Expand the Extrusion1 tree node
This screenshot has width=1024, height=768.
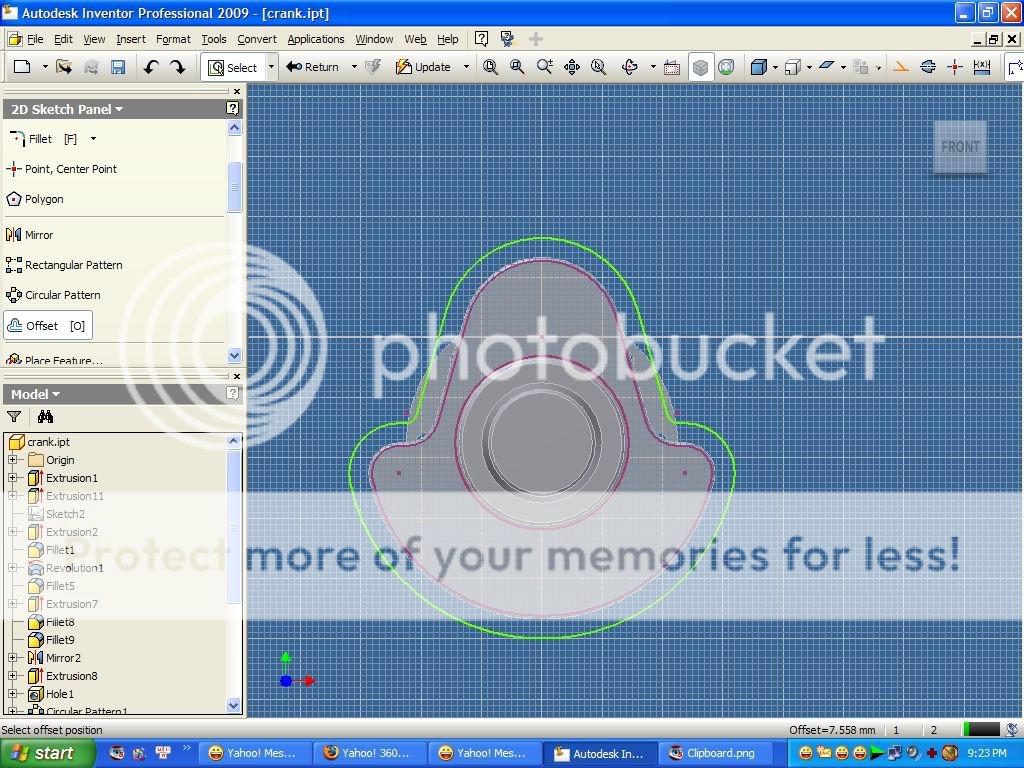[x=14, y=478]
